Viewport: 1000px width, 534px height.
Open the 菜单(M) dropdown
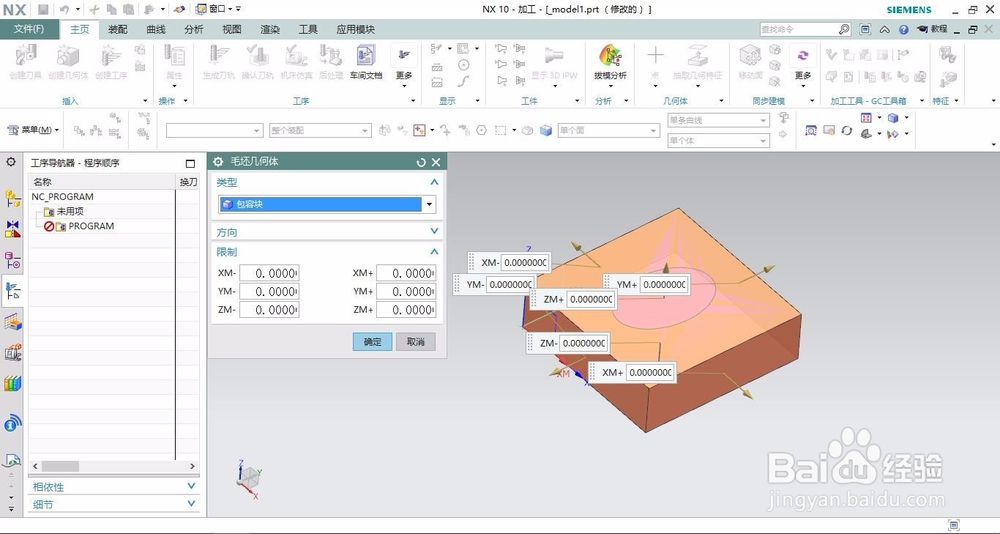[33, 130]
